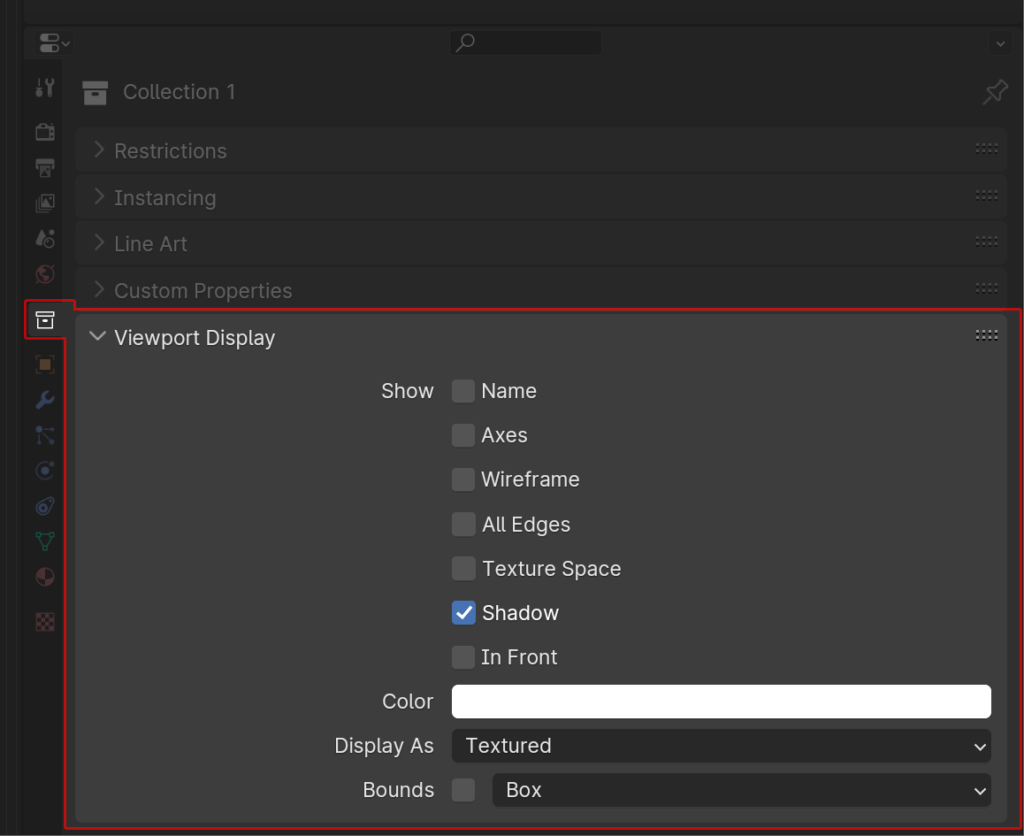Open the Object Constraints tab
This screenshot has width=1024, height=836.
pyautogui.click(x=44, y=506)
